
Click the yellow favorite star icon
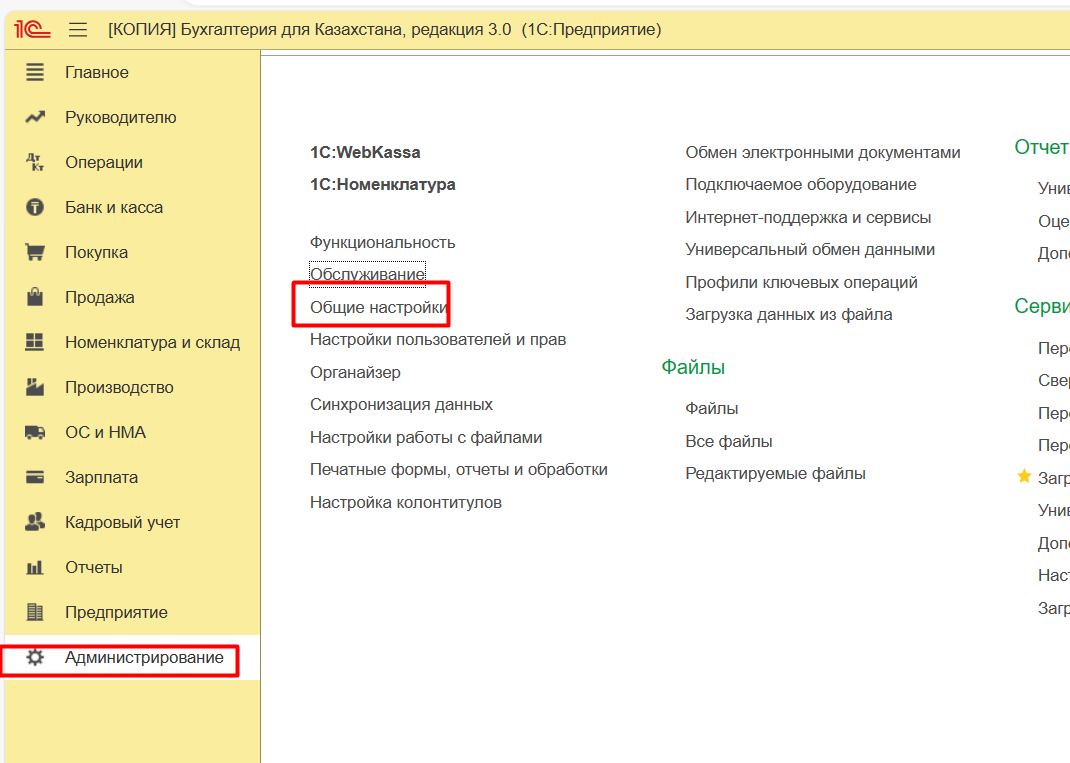pos(1024,477)
